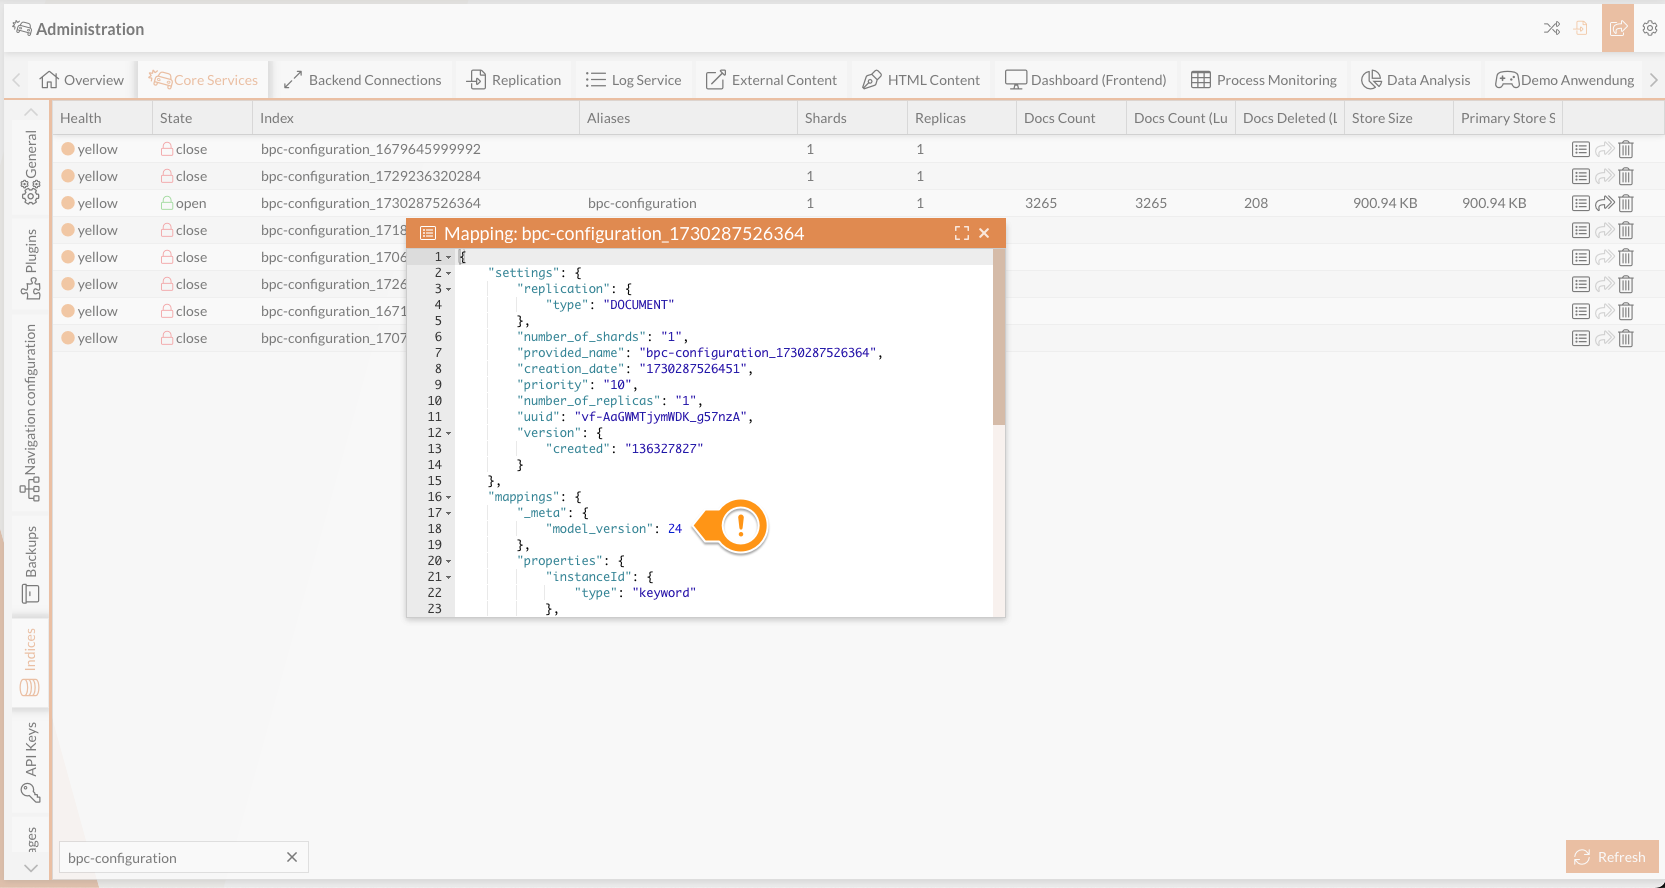Sort by the Index column header
This screenshot has width=1665, height=888.
click(x=416, y=118)
